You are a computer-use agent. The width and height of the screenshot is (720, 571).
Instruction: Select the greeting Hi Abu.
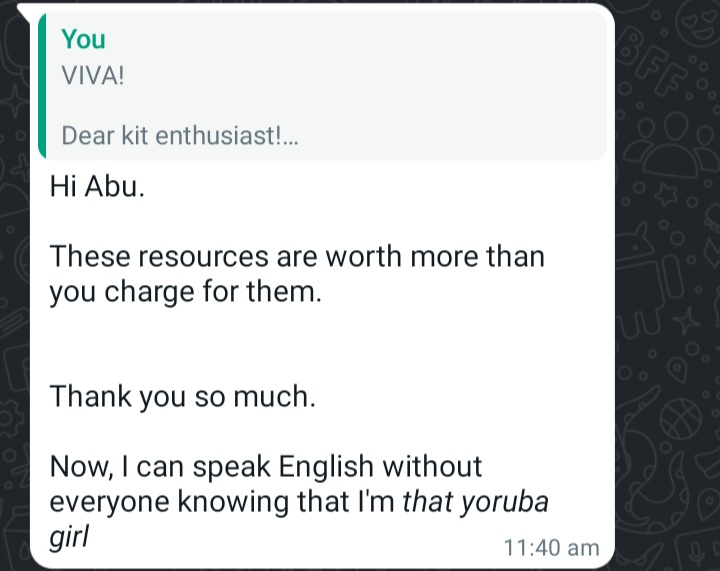point(97,187)
